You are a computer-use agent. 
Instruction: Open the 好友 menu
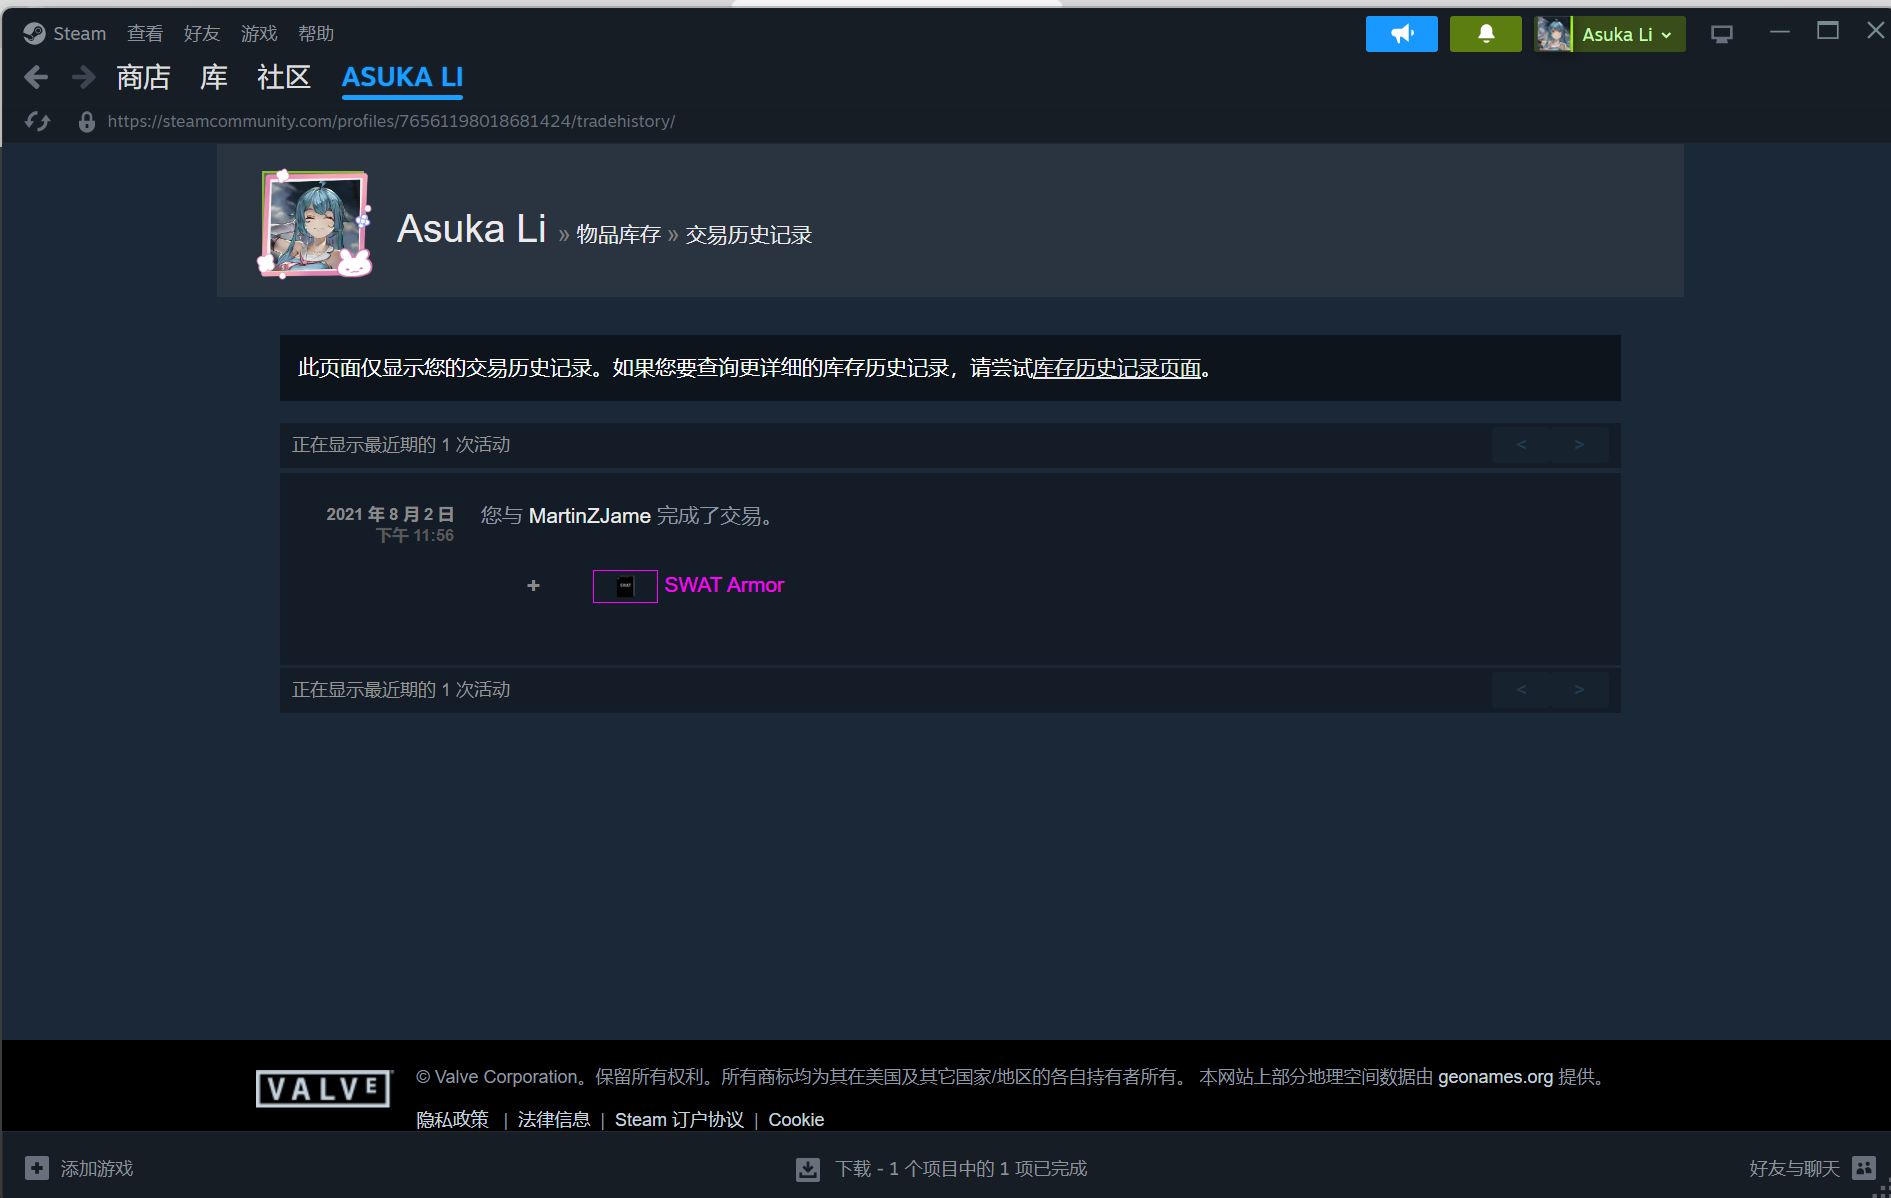tap(202, 34)
